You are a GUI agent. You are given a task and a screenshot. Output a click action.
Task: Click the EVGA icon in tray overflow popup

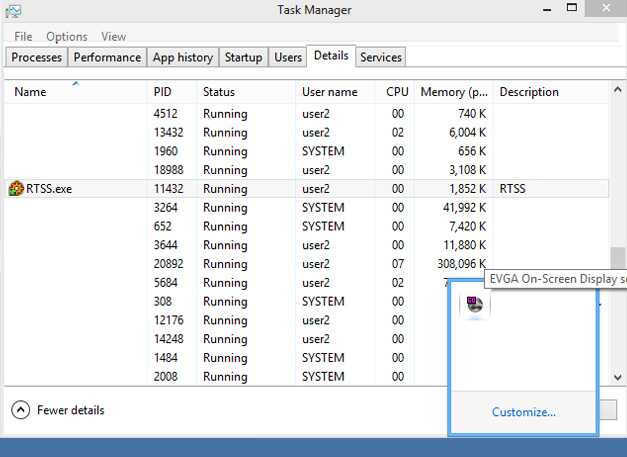point(474,305)
